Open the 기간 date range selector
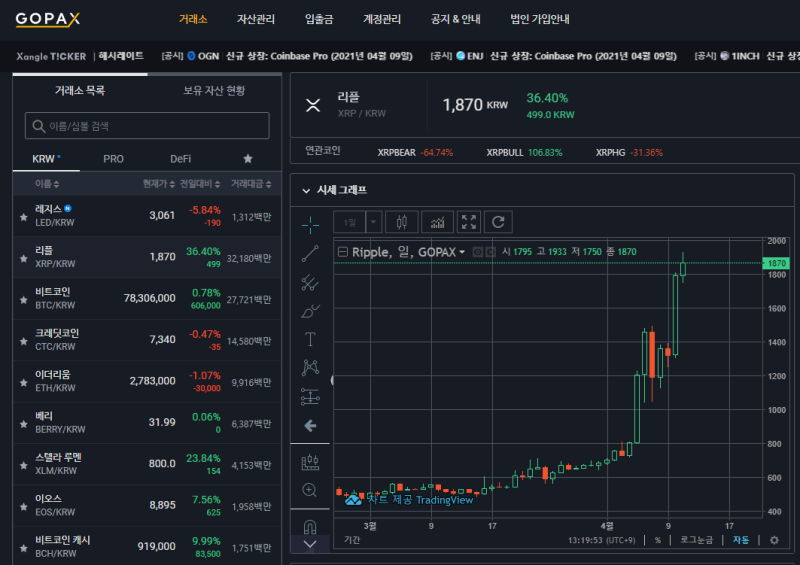 (352, 540)
